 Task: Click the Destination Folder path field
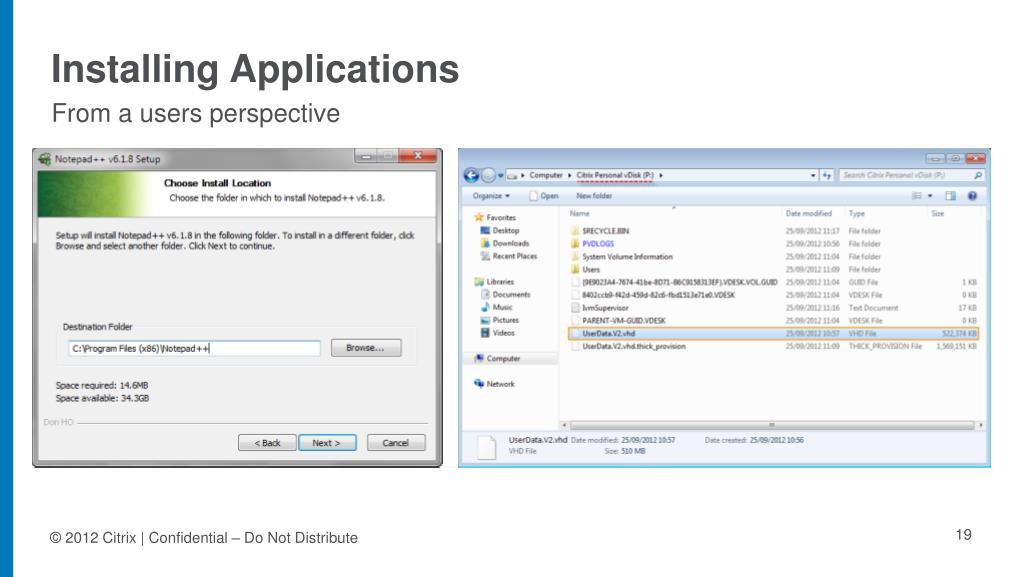click(x=194, y=348)
